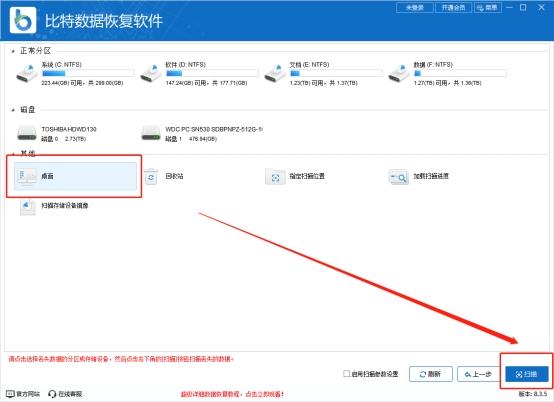Select the 桌面 (Desktop) scan location
554x402 pixels.
75,176
